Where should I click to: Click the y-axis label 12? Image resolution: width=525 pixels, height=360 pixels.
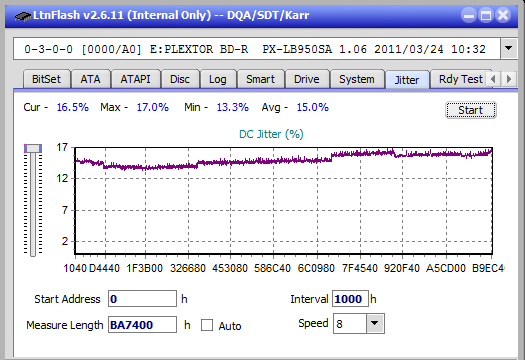(x=62, y=178)
